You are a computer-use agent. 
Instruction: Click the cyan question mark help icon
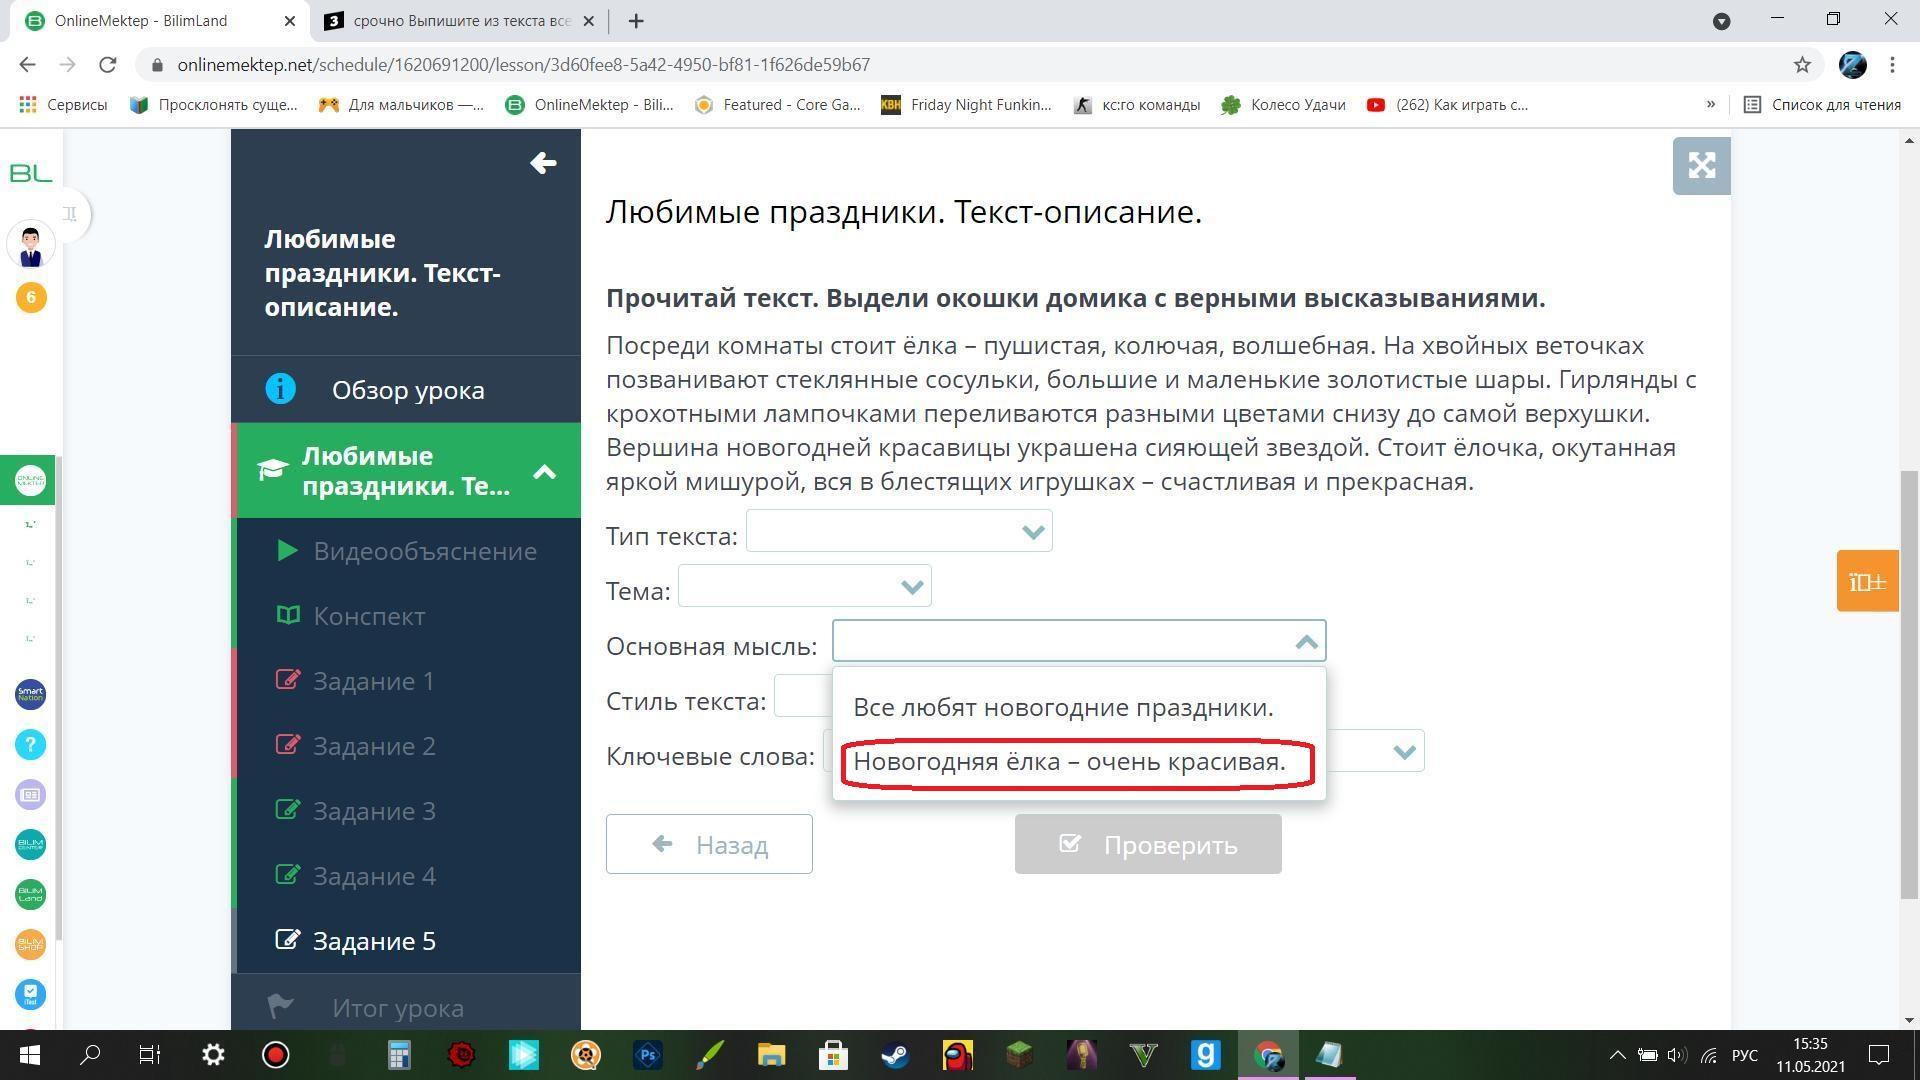pyautogui.click(x=30, y=744)
